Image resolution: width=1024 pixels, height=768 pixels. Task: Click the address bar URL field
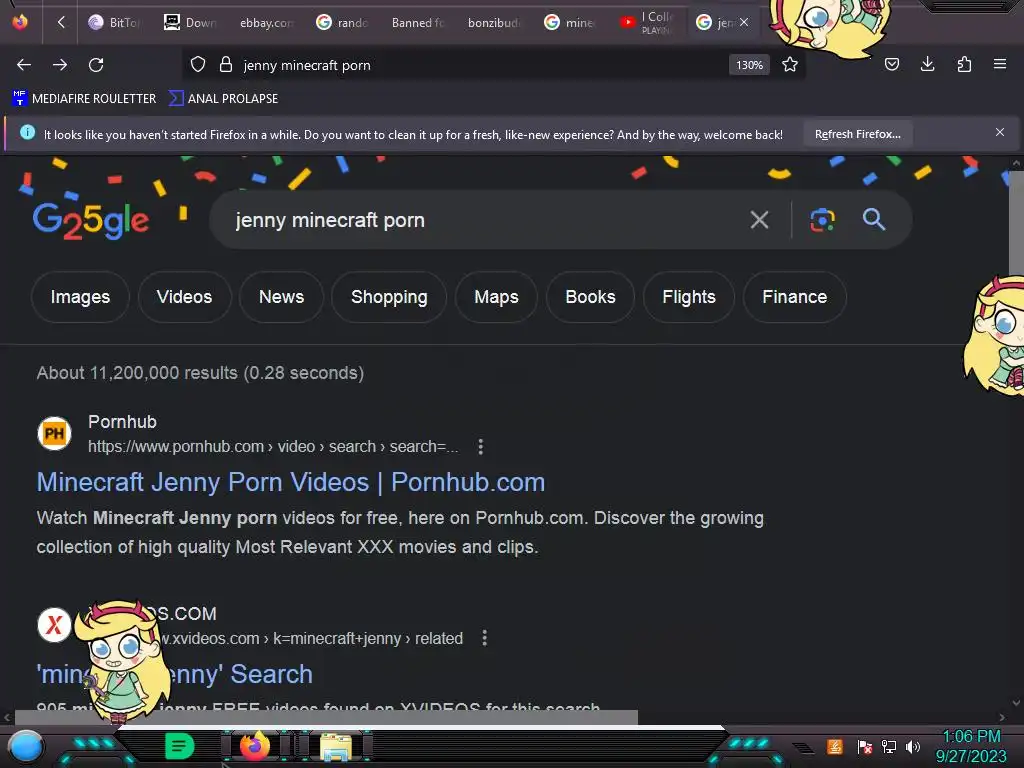pyautogui.click(x=483, y=65)
